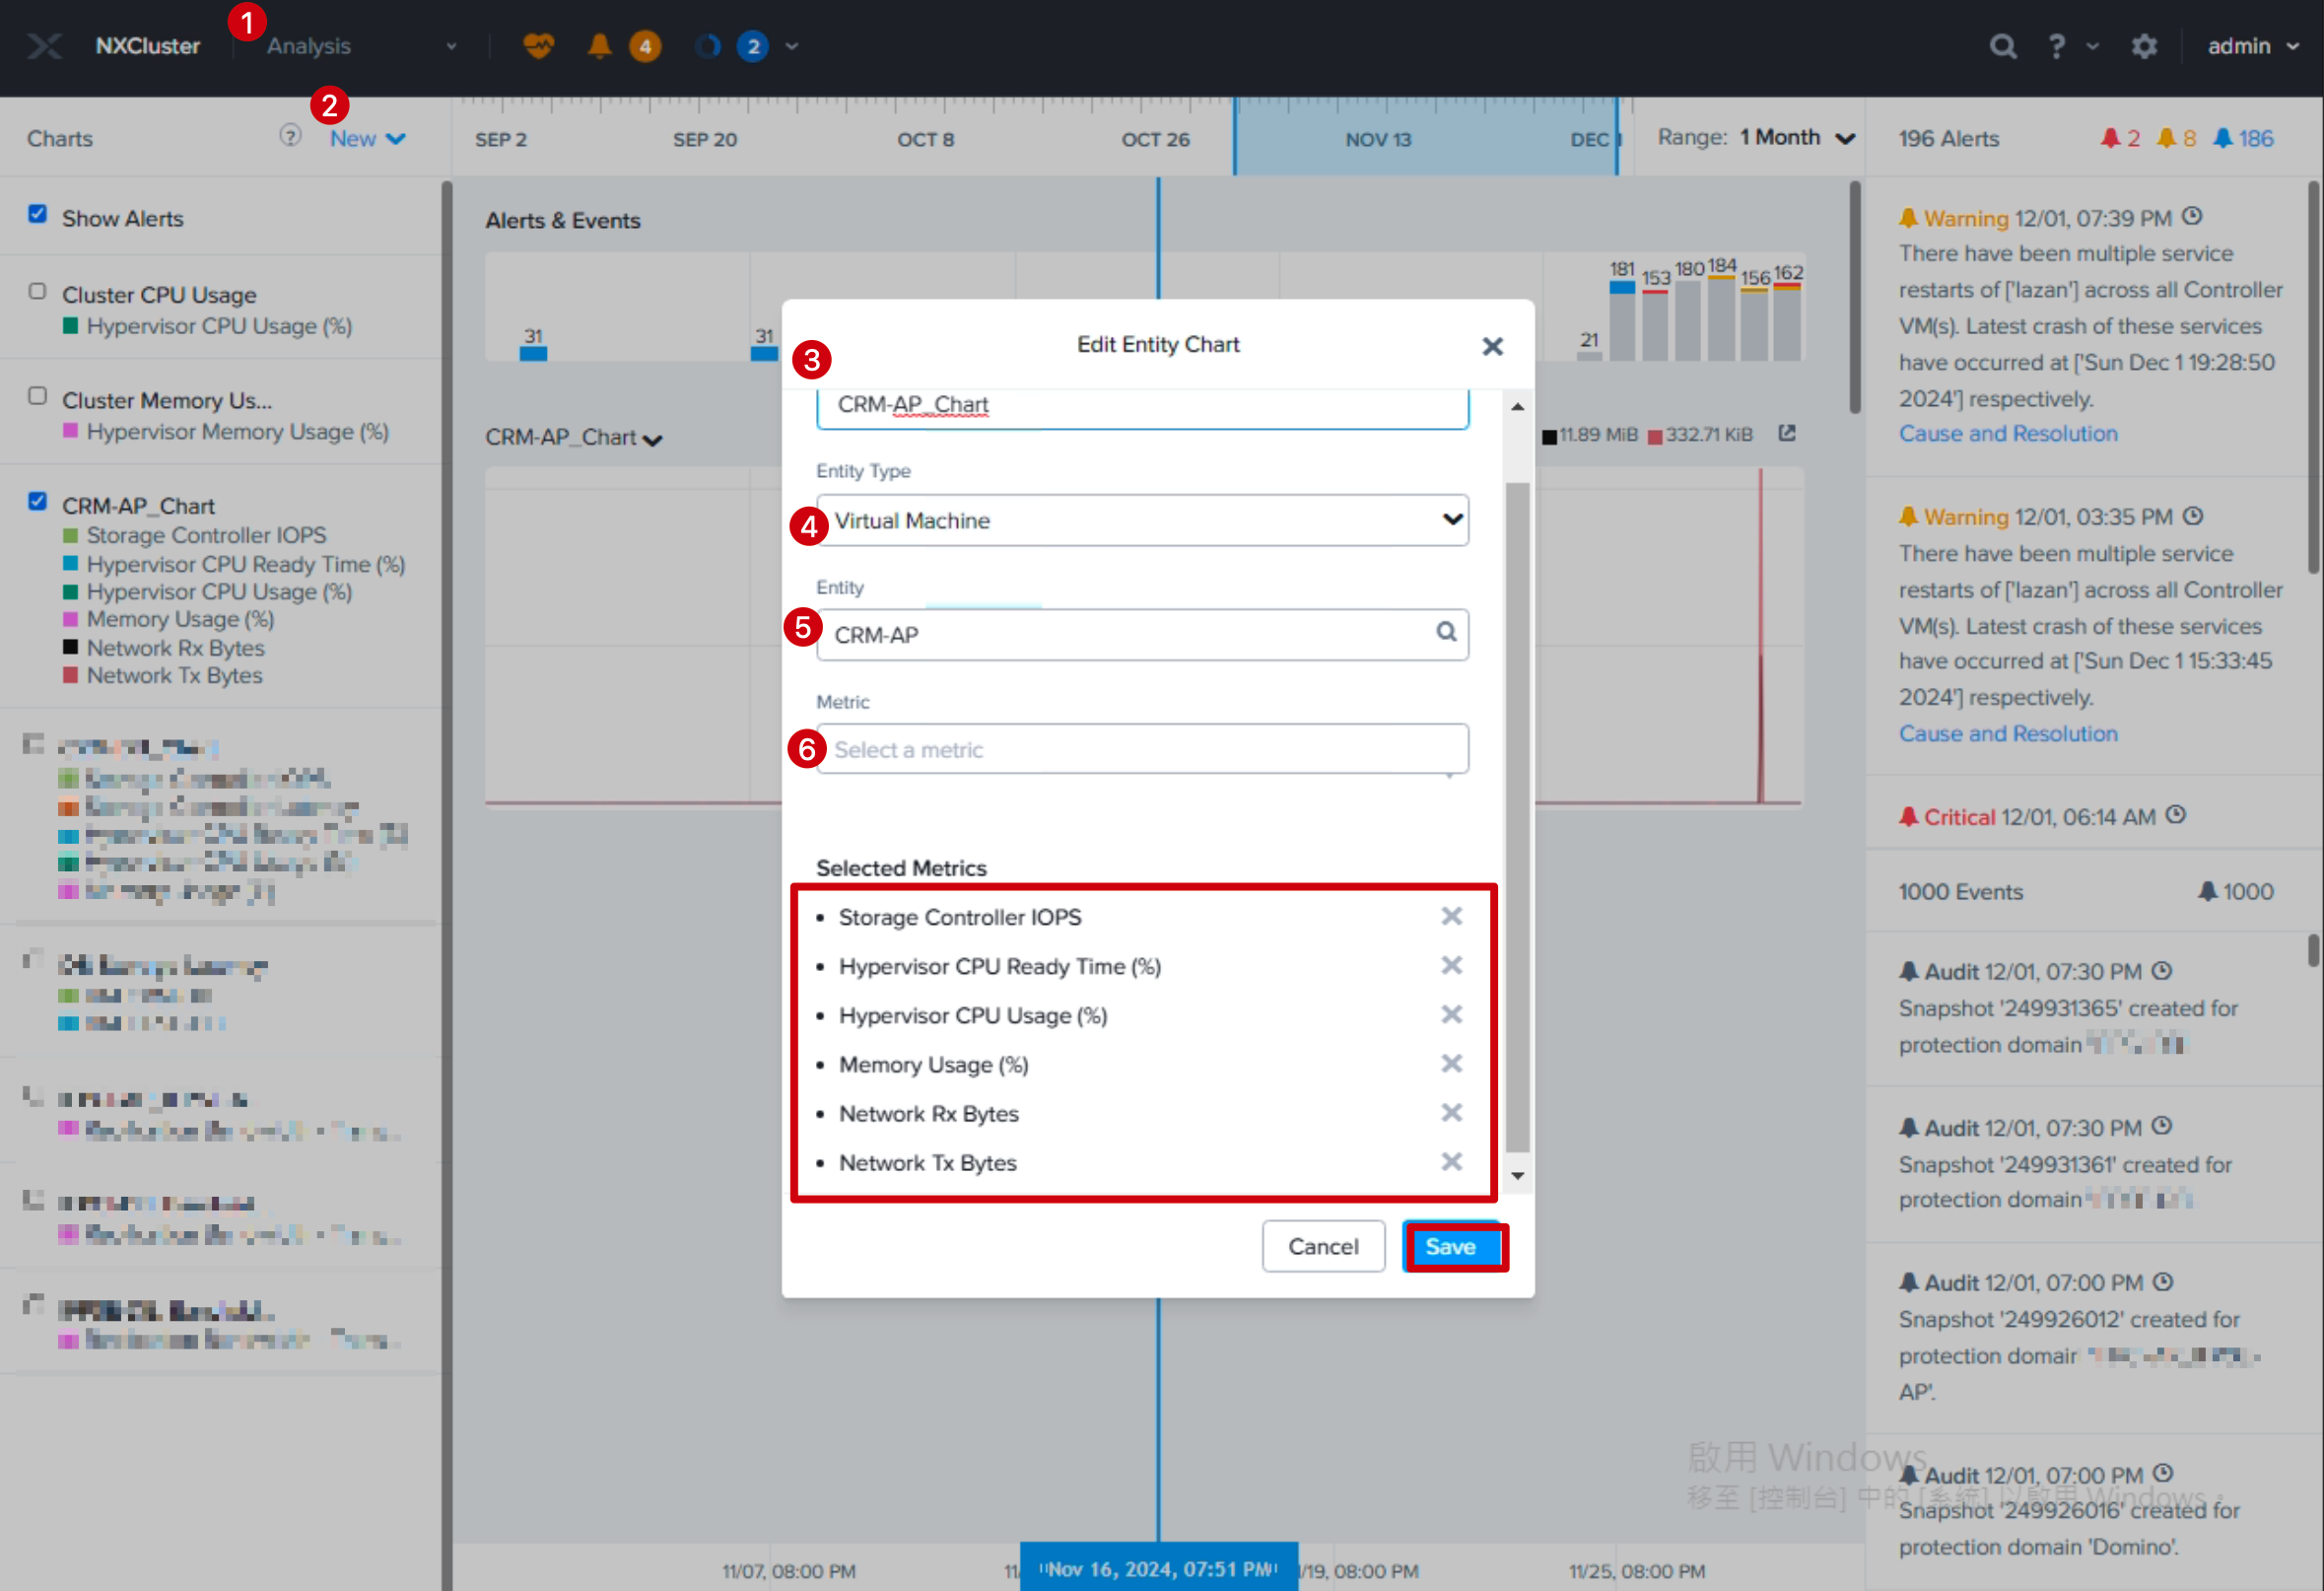Screen dimensions: 2324x1591
Task: Click the Select a metric field
Action: click(x=1142, y=749)
